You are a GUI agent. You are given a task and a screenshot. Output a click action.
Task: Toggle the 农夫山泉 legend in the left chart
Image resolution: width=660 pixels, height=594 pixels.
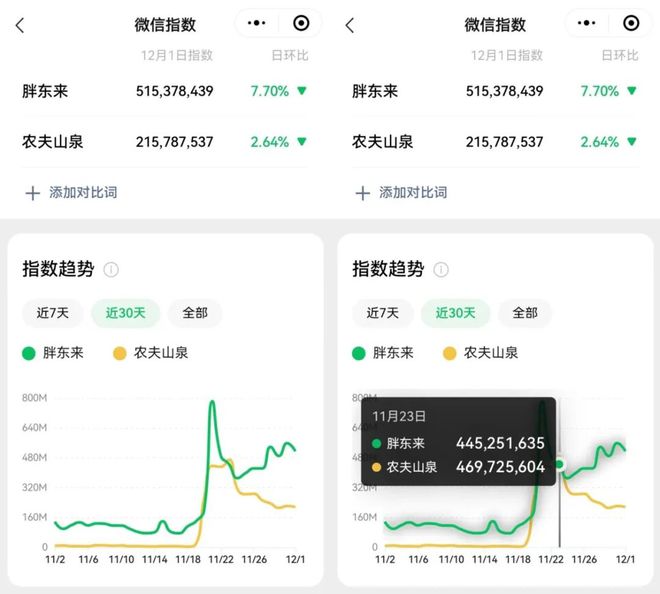[150, 352]
